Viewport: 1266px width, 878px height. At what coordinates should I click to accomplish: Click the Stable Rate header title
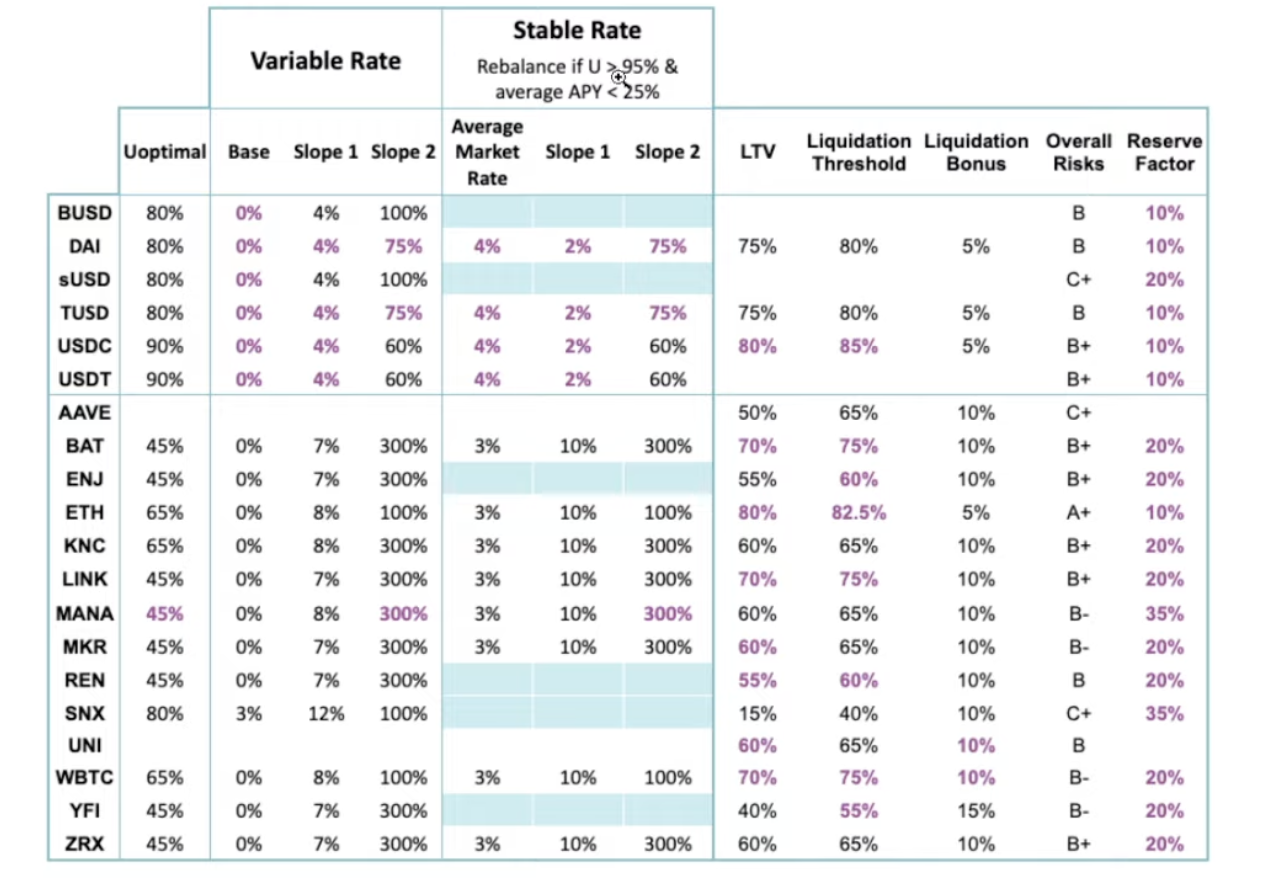(x=577, y=30)
